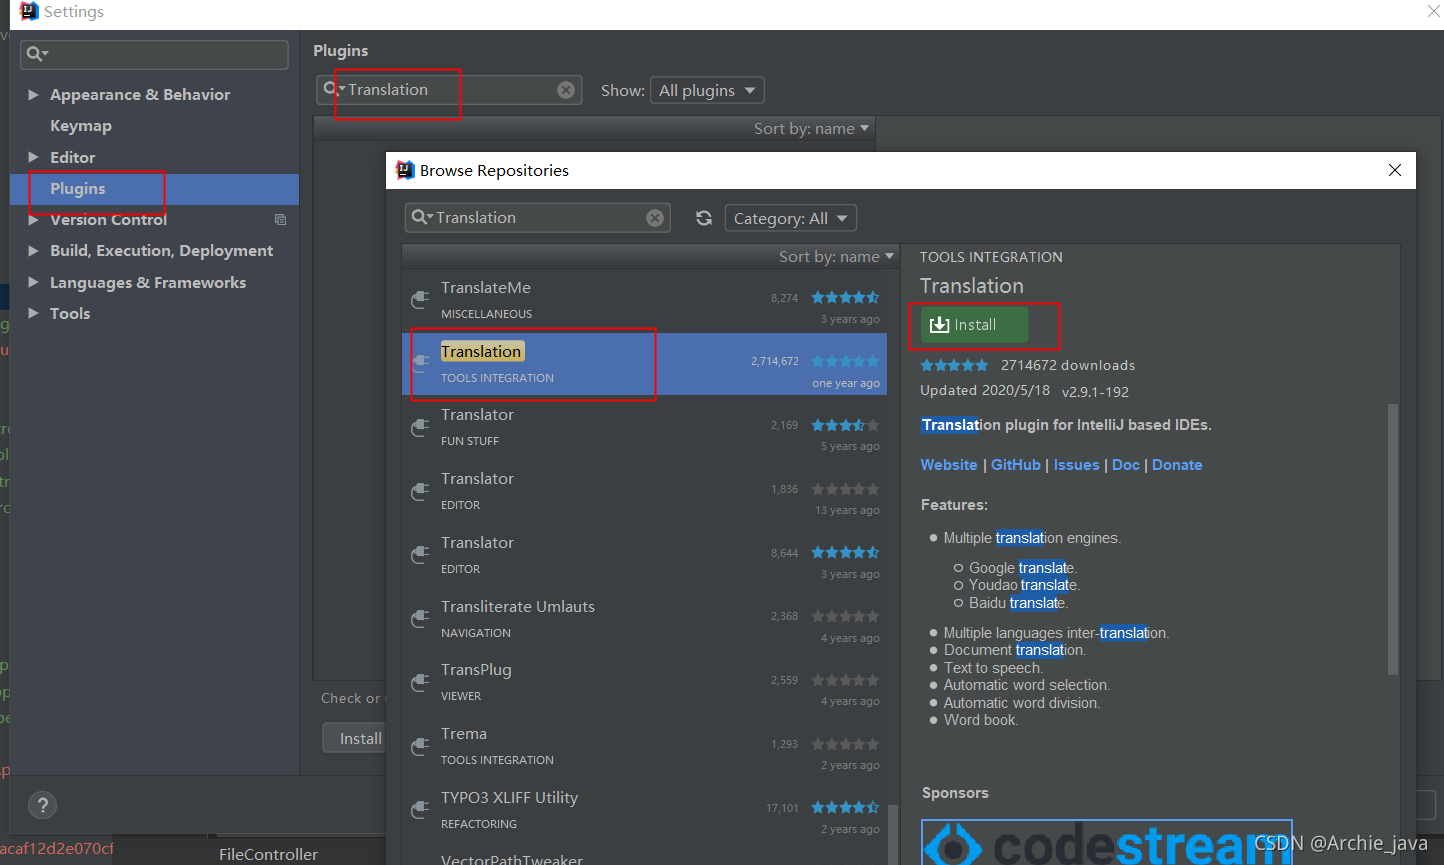Open the plugin Issues link
Screen dimensions: 1444x865
1076,465
